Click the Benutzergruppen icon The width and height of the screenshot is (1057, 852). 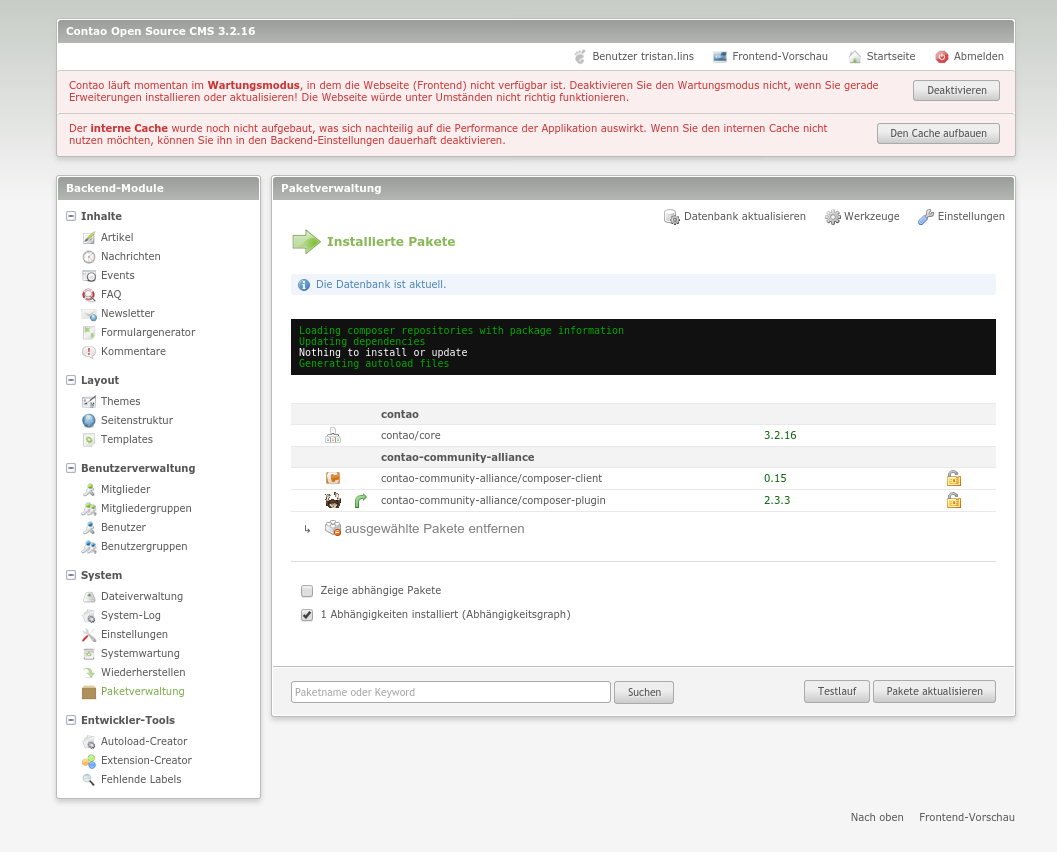[88, 547]
